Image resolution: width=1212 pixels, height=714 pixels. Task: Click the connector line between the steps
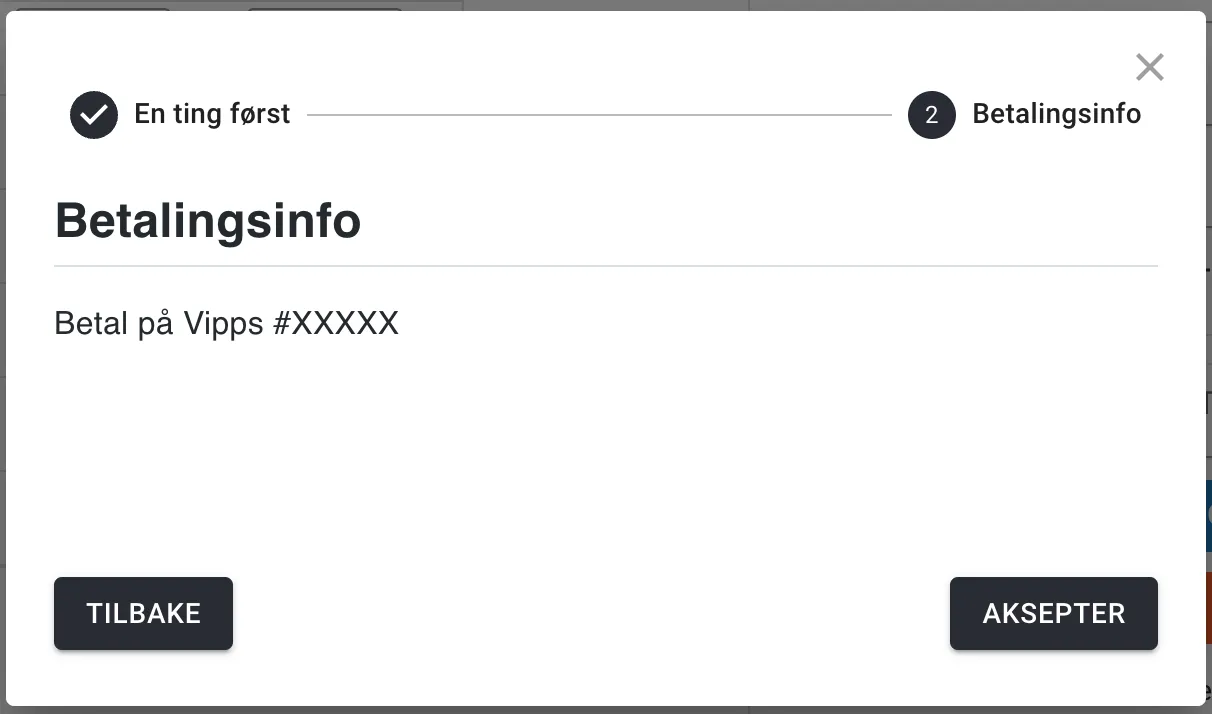pos(598,115)
